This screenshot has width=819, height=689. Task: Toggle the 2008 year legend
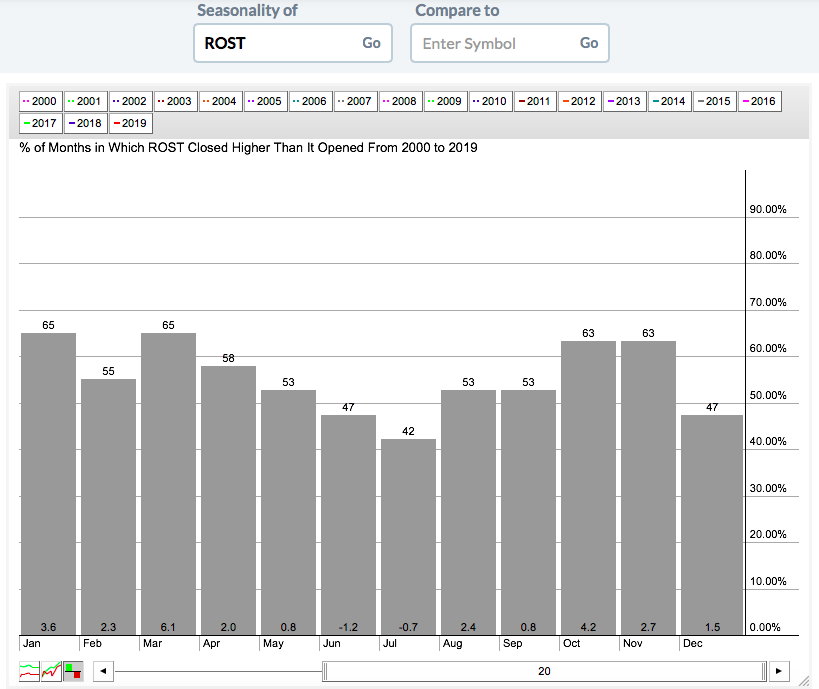click(x=400, y=101)
